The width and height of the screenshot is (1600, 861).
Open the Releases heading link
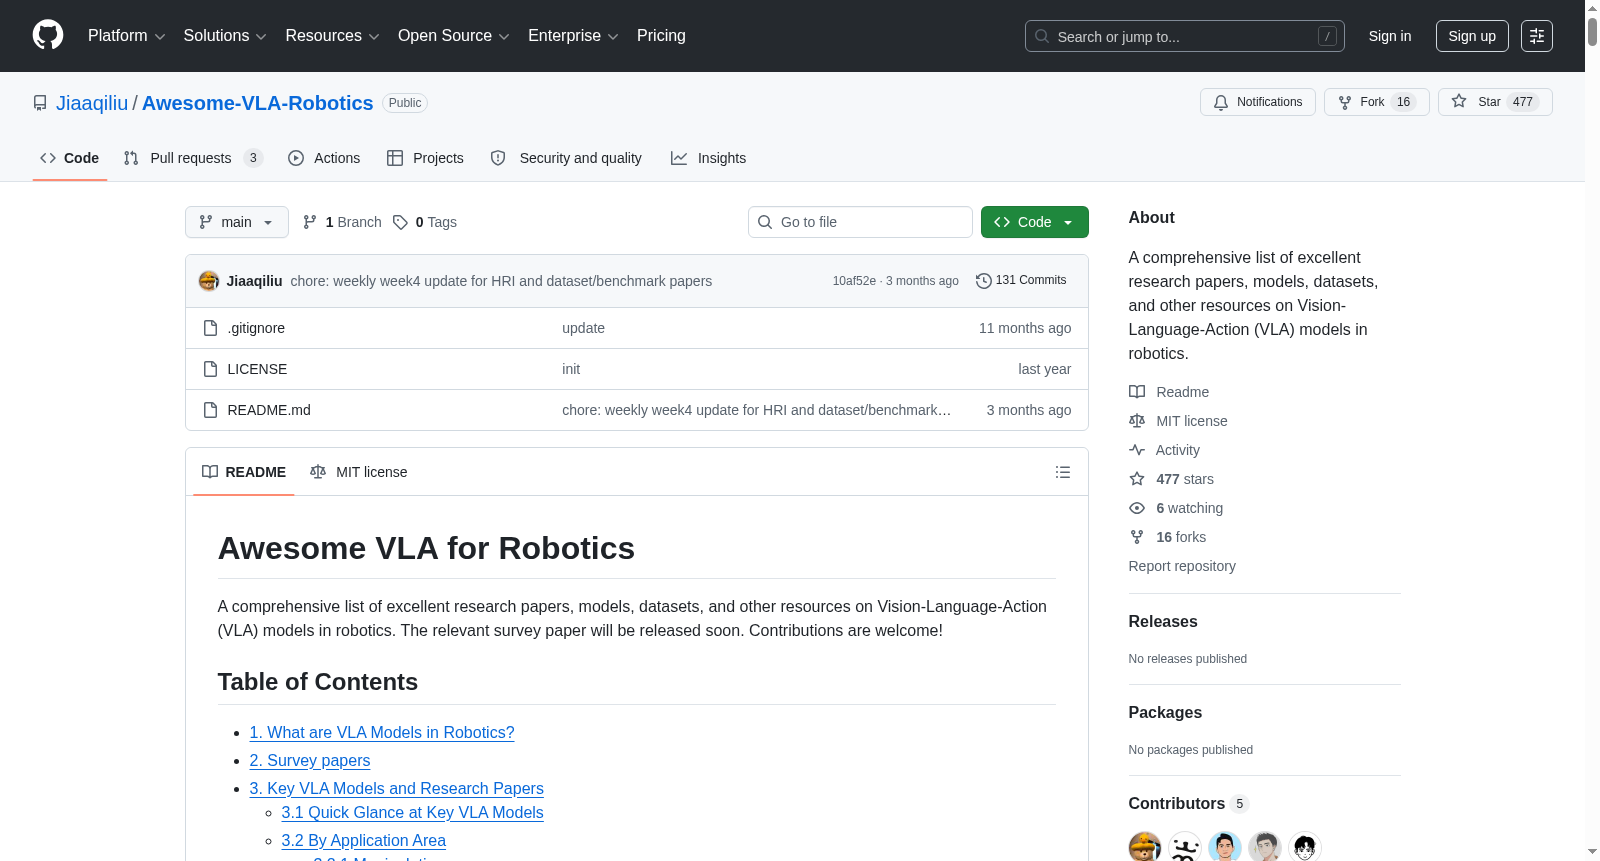tap(1163, 621)
